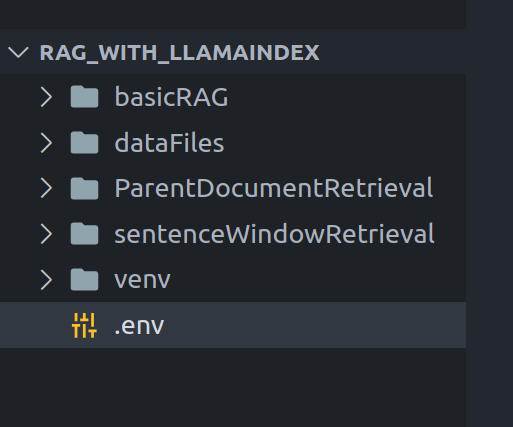Select the ParentDocumentRetrieval folder label
This screenshot has width=513, height=427.
[274, 188]
